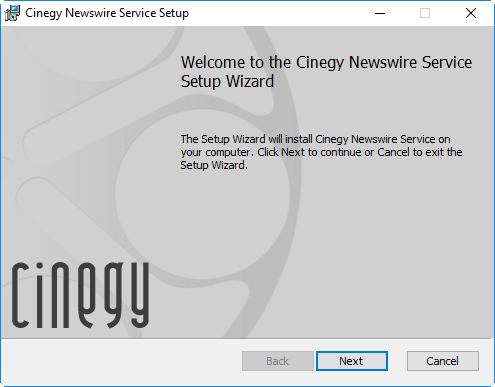Close the setup window with X
The image size is (495, 387).
click(x=471, y=13)
